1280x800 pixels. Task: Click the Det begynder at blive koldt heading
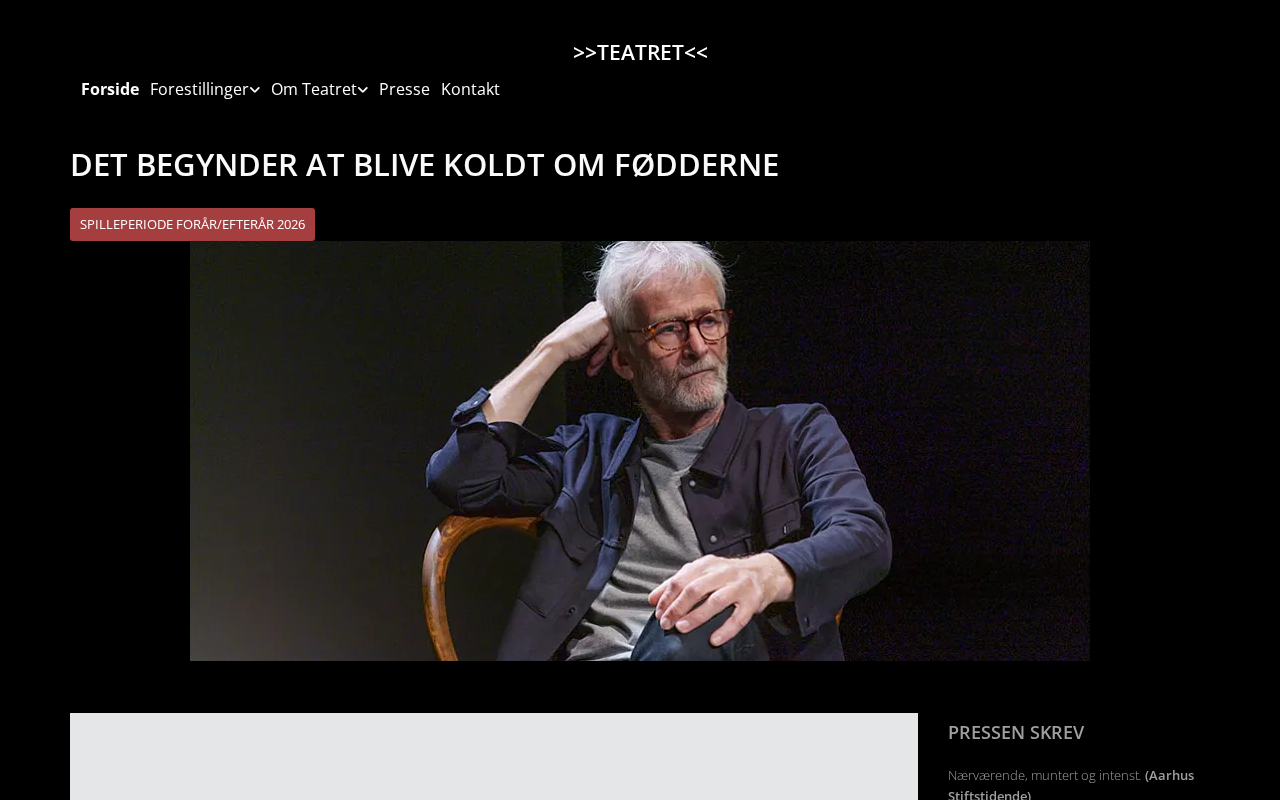(x=424, y=165)
